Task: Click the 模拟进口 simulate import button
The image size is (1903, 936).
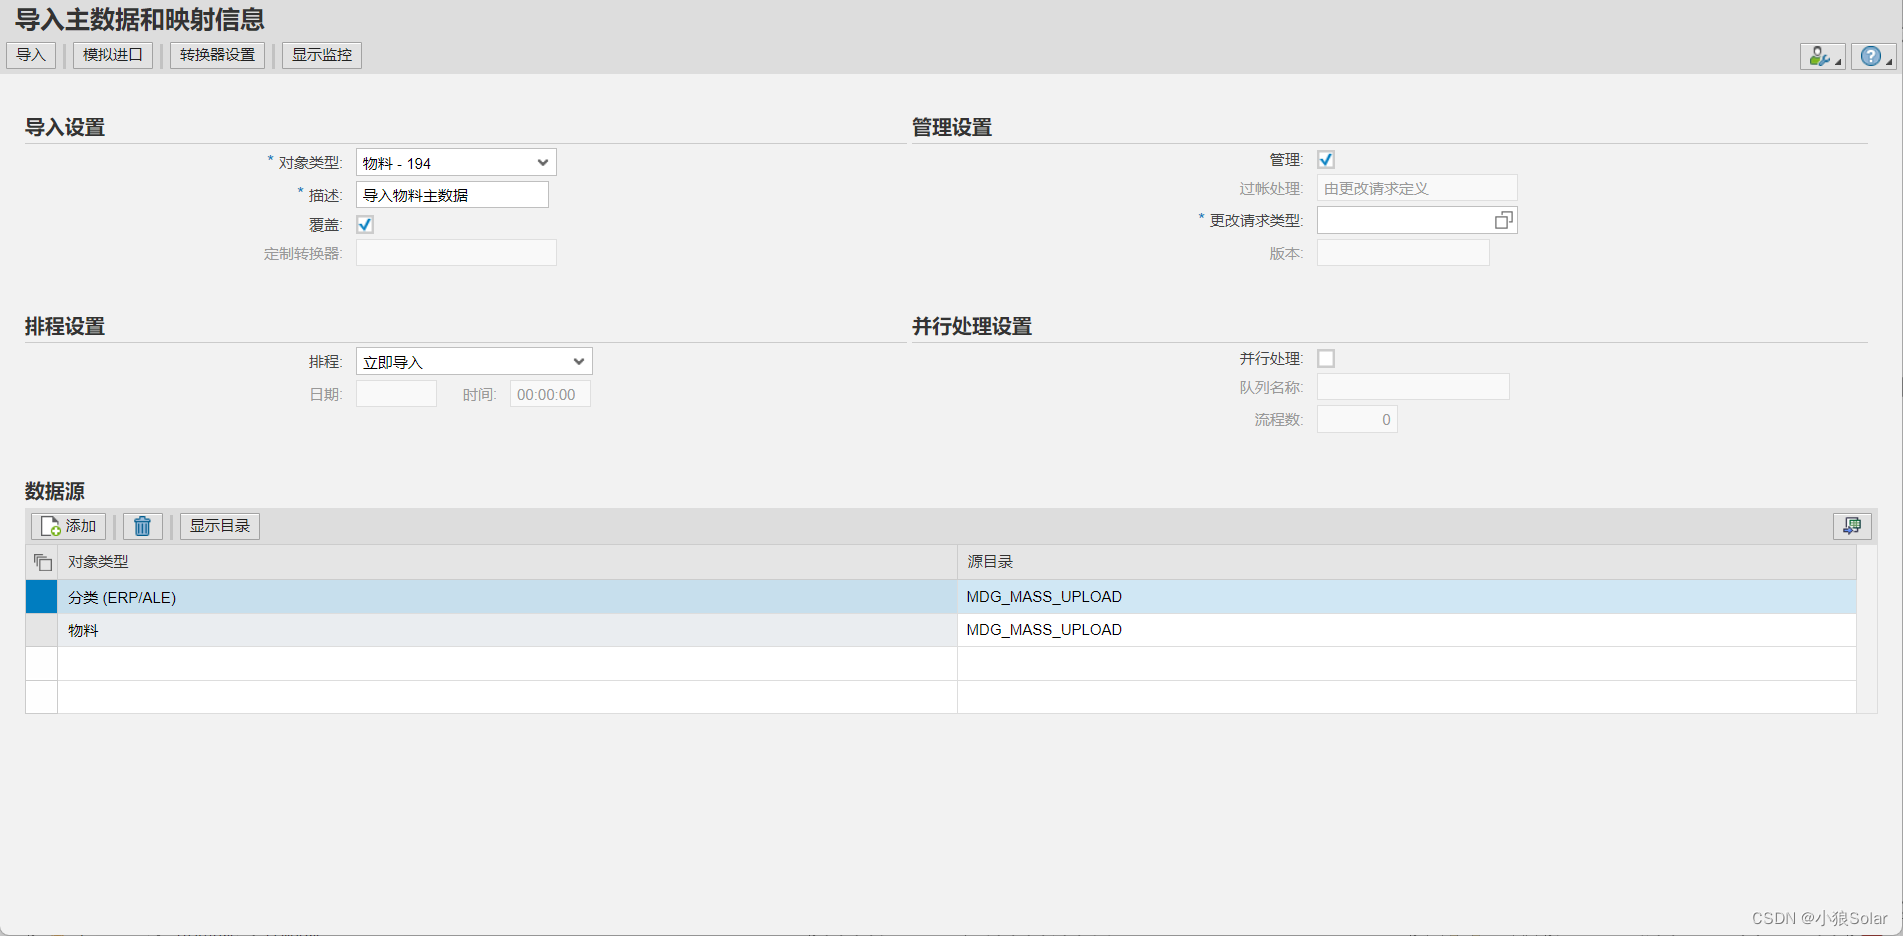Action: point(113,55)
